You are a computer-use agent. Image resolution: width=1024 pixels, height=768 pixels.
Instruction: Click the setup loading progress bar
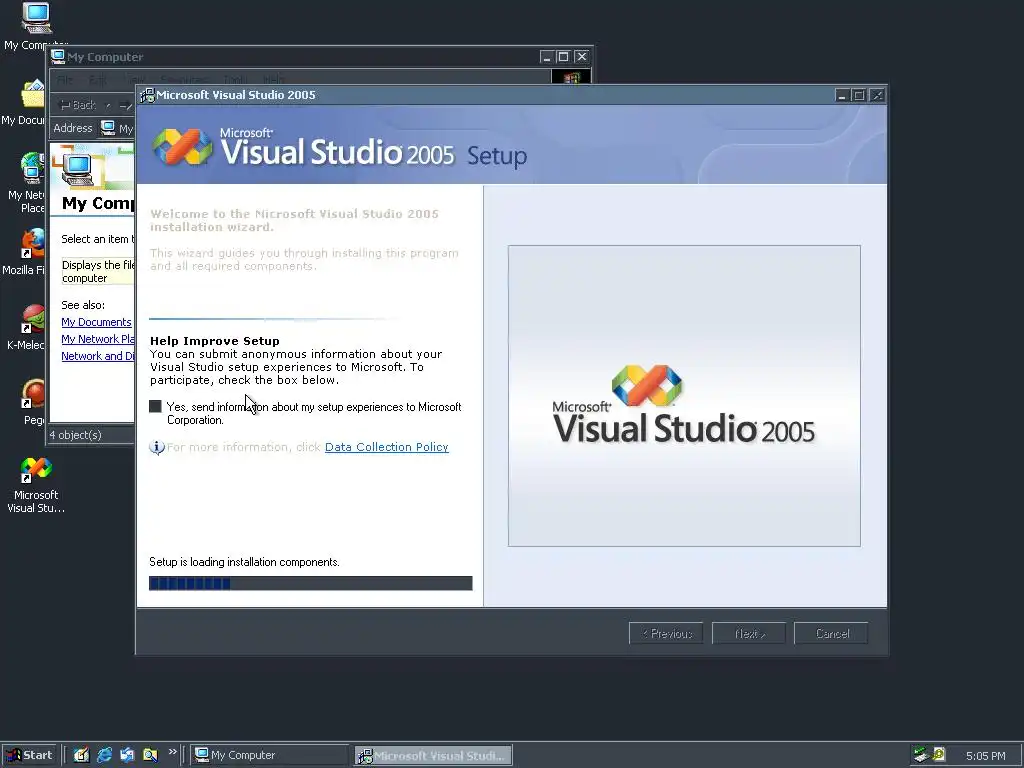[x=310, y=583]
